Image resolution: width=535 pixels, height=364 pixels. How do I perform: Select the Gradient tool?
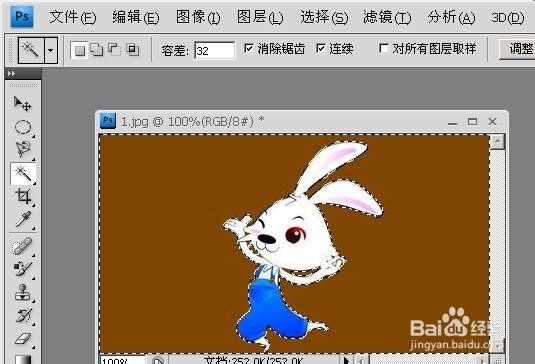(23, 359)
